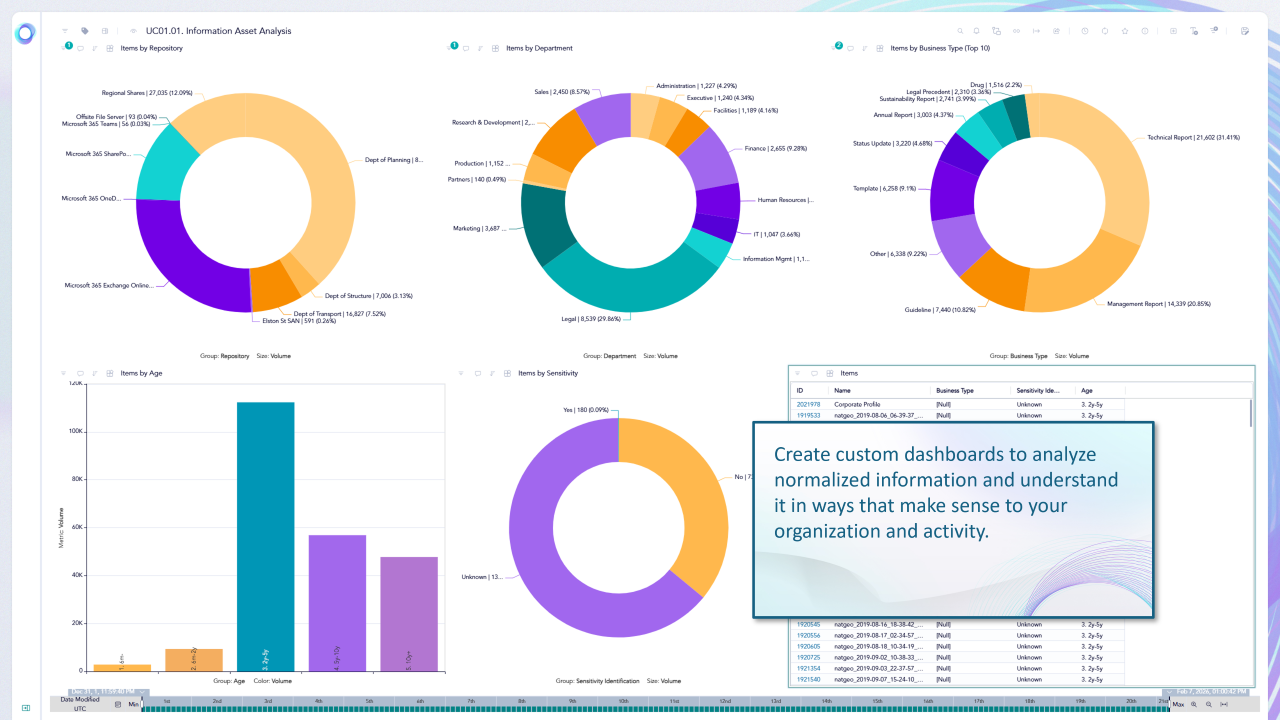Click the timeline fit-to-range icon
The width and height of the screenshot is (1280, 720).
click(x=1224, y=704)
